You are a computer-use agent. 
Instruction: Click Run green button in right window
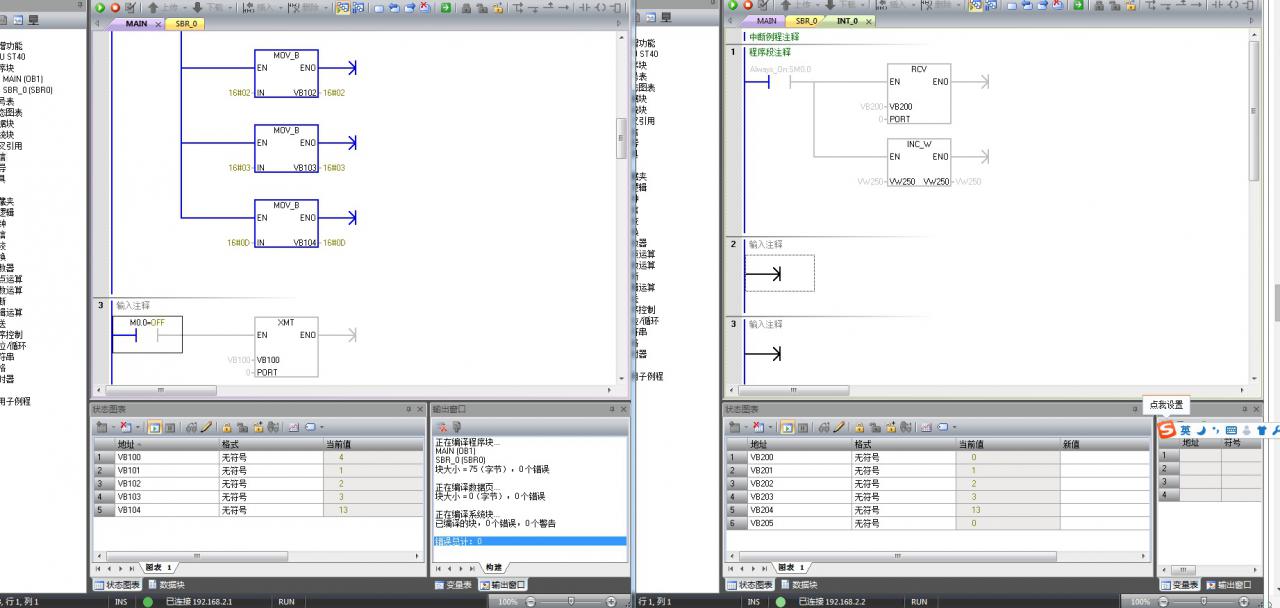point(732,6)
